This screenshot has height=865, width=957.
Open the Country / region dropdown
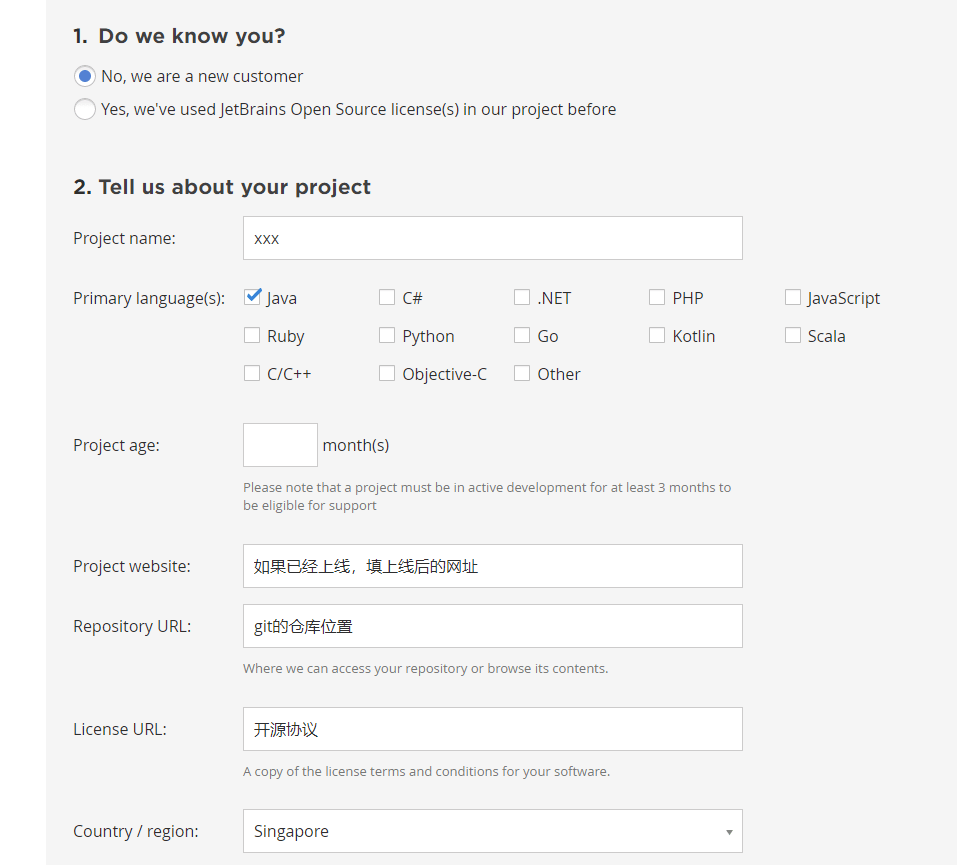492,831
